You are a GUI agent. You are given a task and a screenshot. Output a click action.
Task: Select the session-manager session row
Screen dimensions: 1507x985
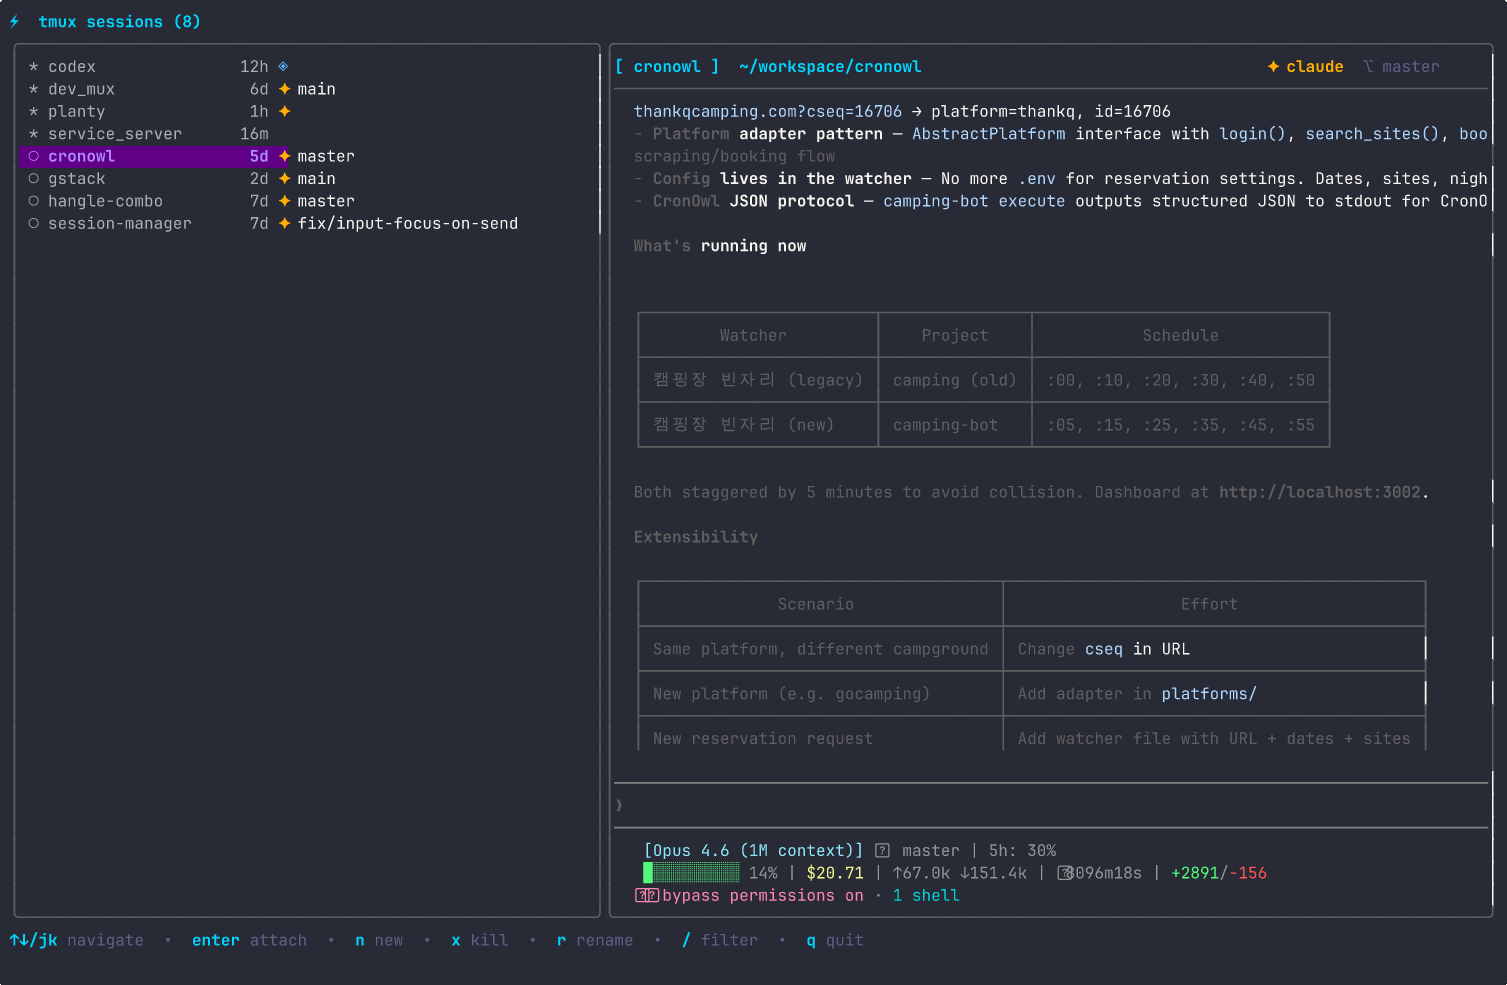pyautogui.click(x=308, y=224)
